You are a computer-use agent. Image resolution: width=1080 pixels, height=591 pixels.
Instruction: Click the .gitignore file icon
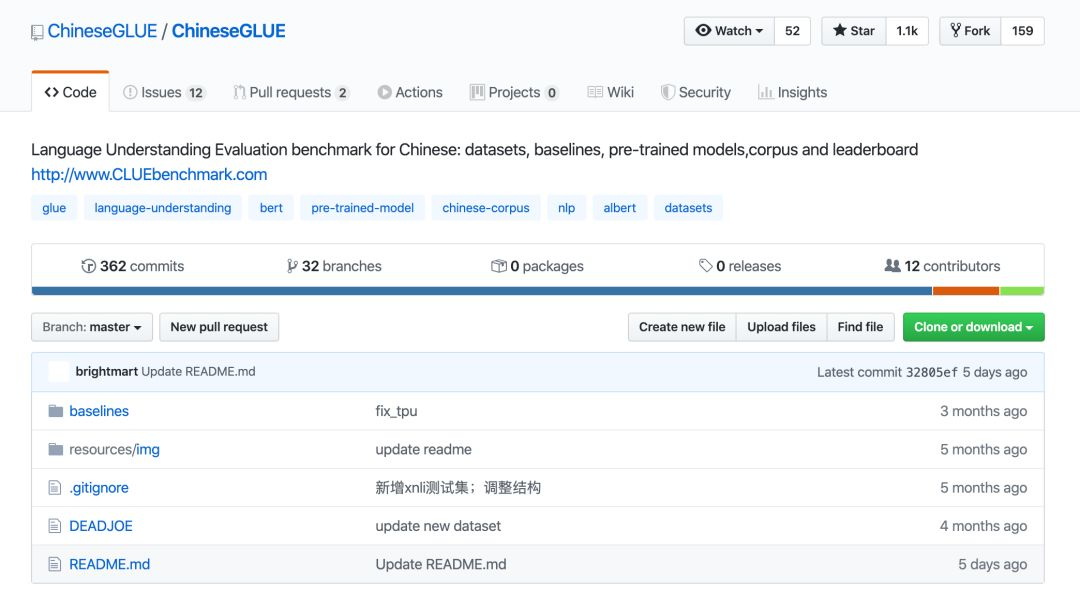click(x=54, y=488)
